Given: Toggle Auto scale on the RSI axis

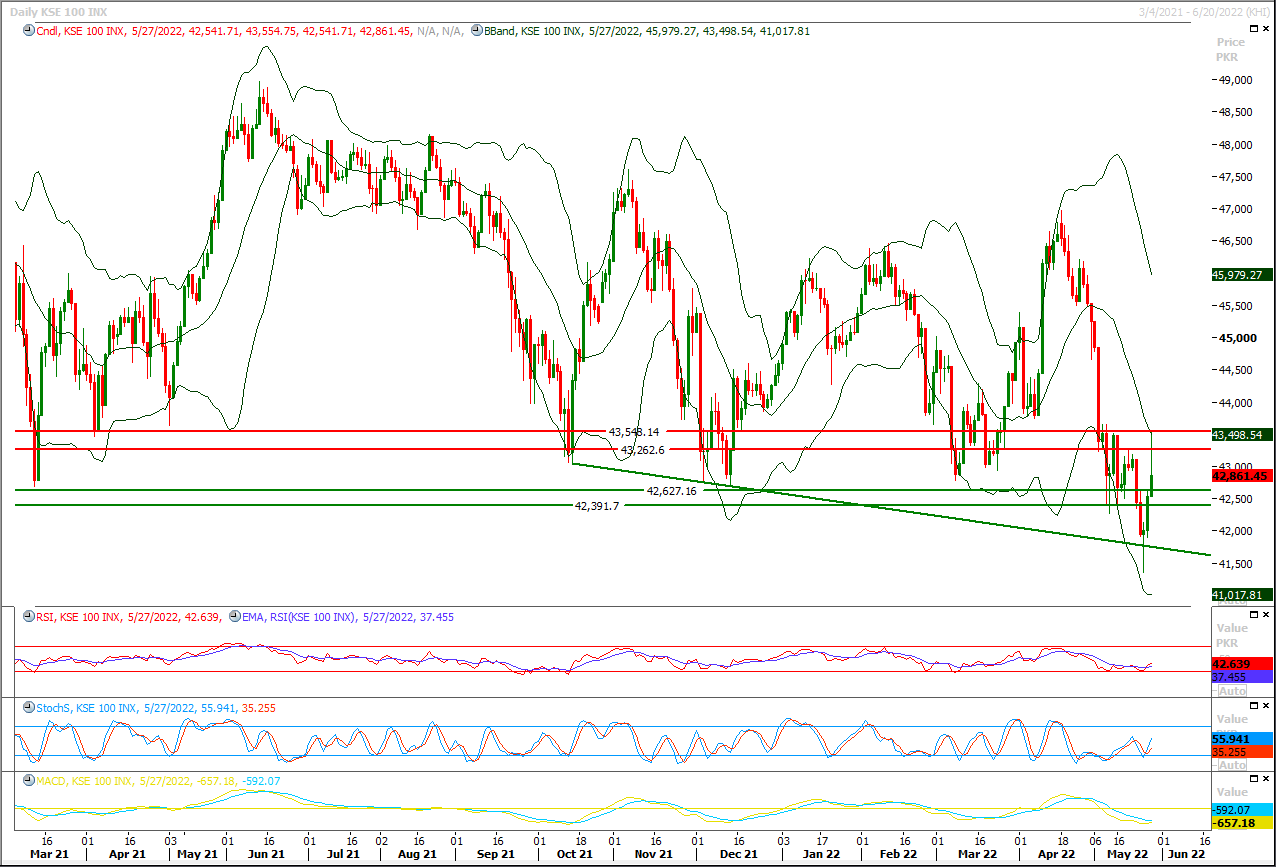Looking at the screenshot, I should (x=1232, y=691).
